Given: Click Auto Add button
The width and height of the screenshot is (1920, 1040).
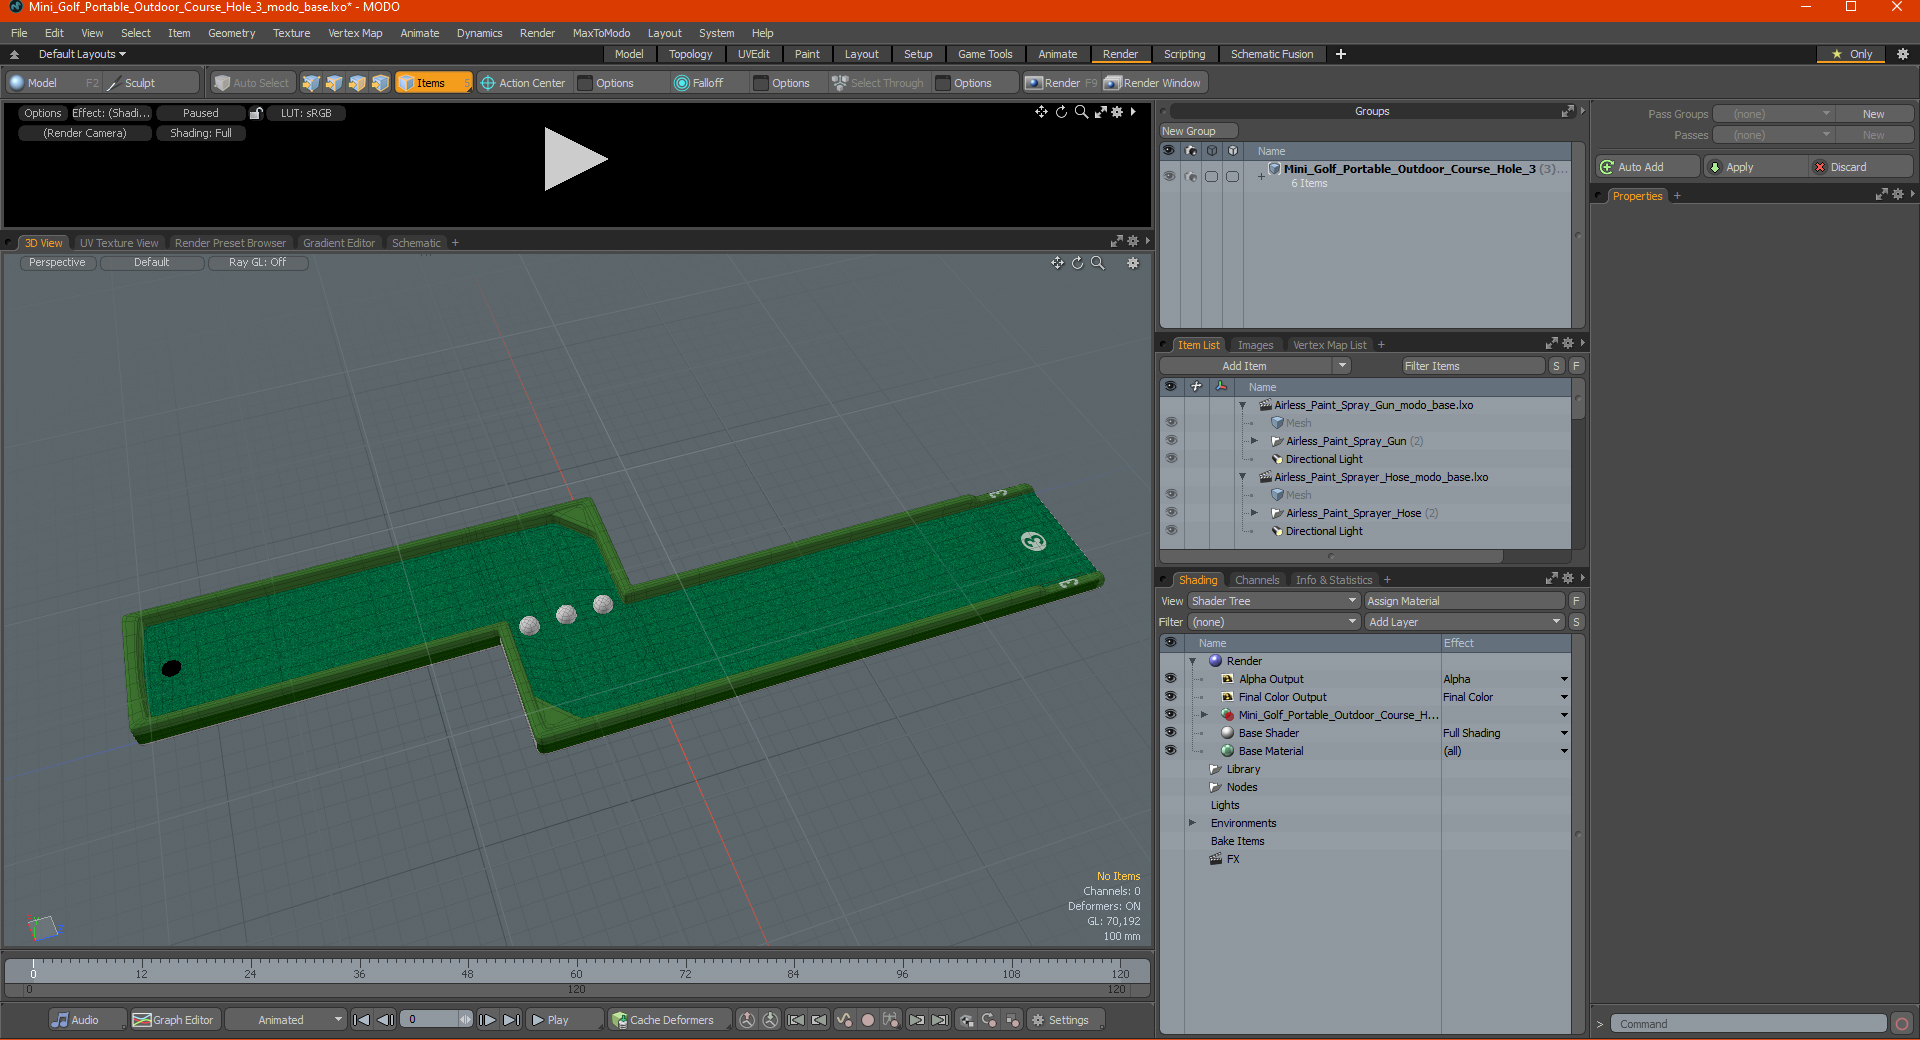Looking at the screenshot, I should click(1647, 167).
